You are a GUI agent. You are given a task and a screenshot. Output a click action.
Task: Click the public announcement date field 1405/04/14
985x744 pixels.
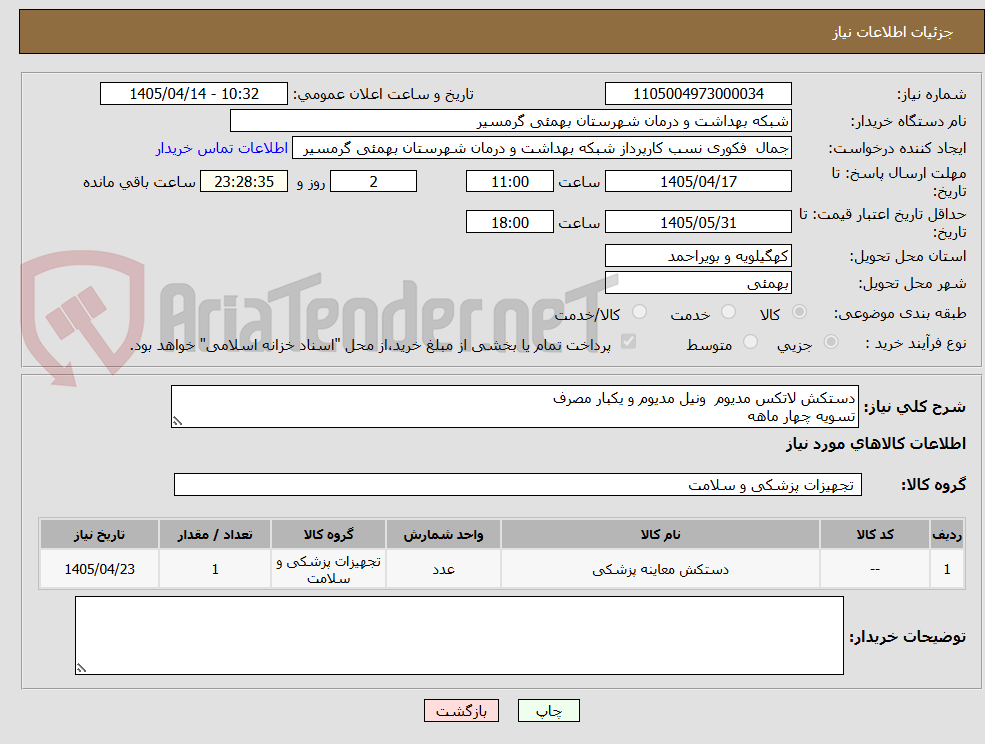click(x=193, y=94)
